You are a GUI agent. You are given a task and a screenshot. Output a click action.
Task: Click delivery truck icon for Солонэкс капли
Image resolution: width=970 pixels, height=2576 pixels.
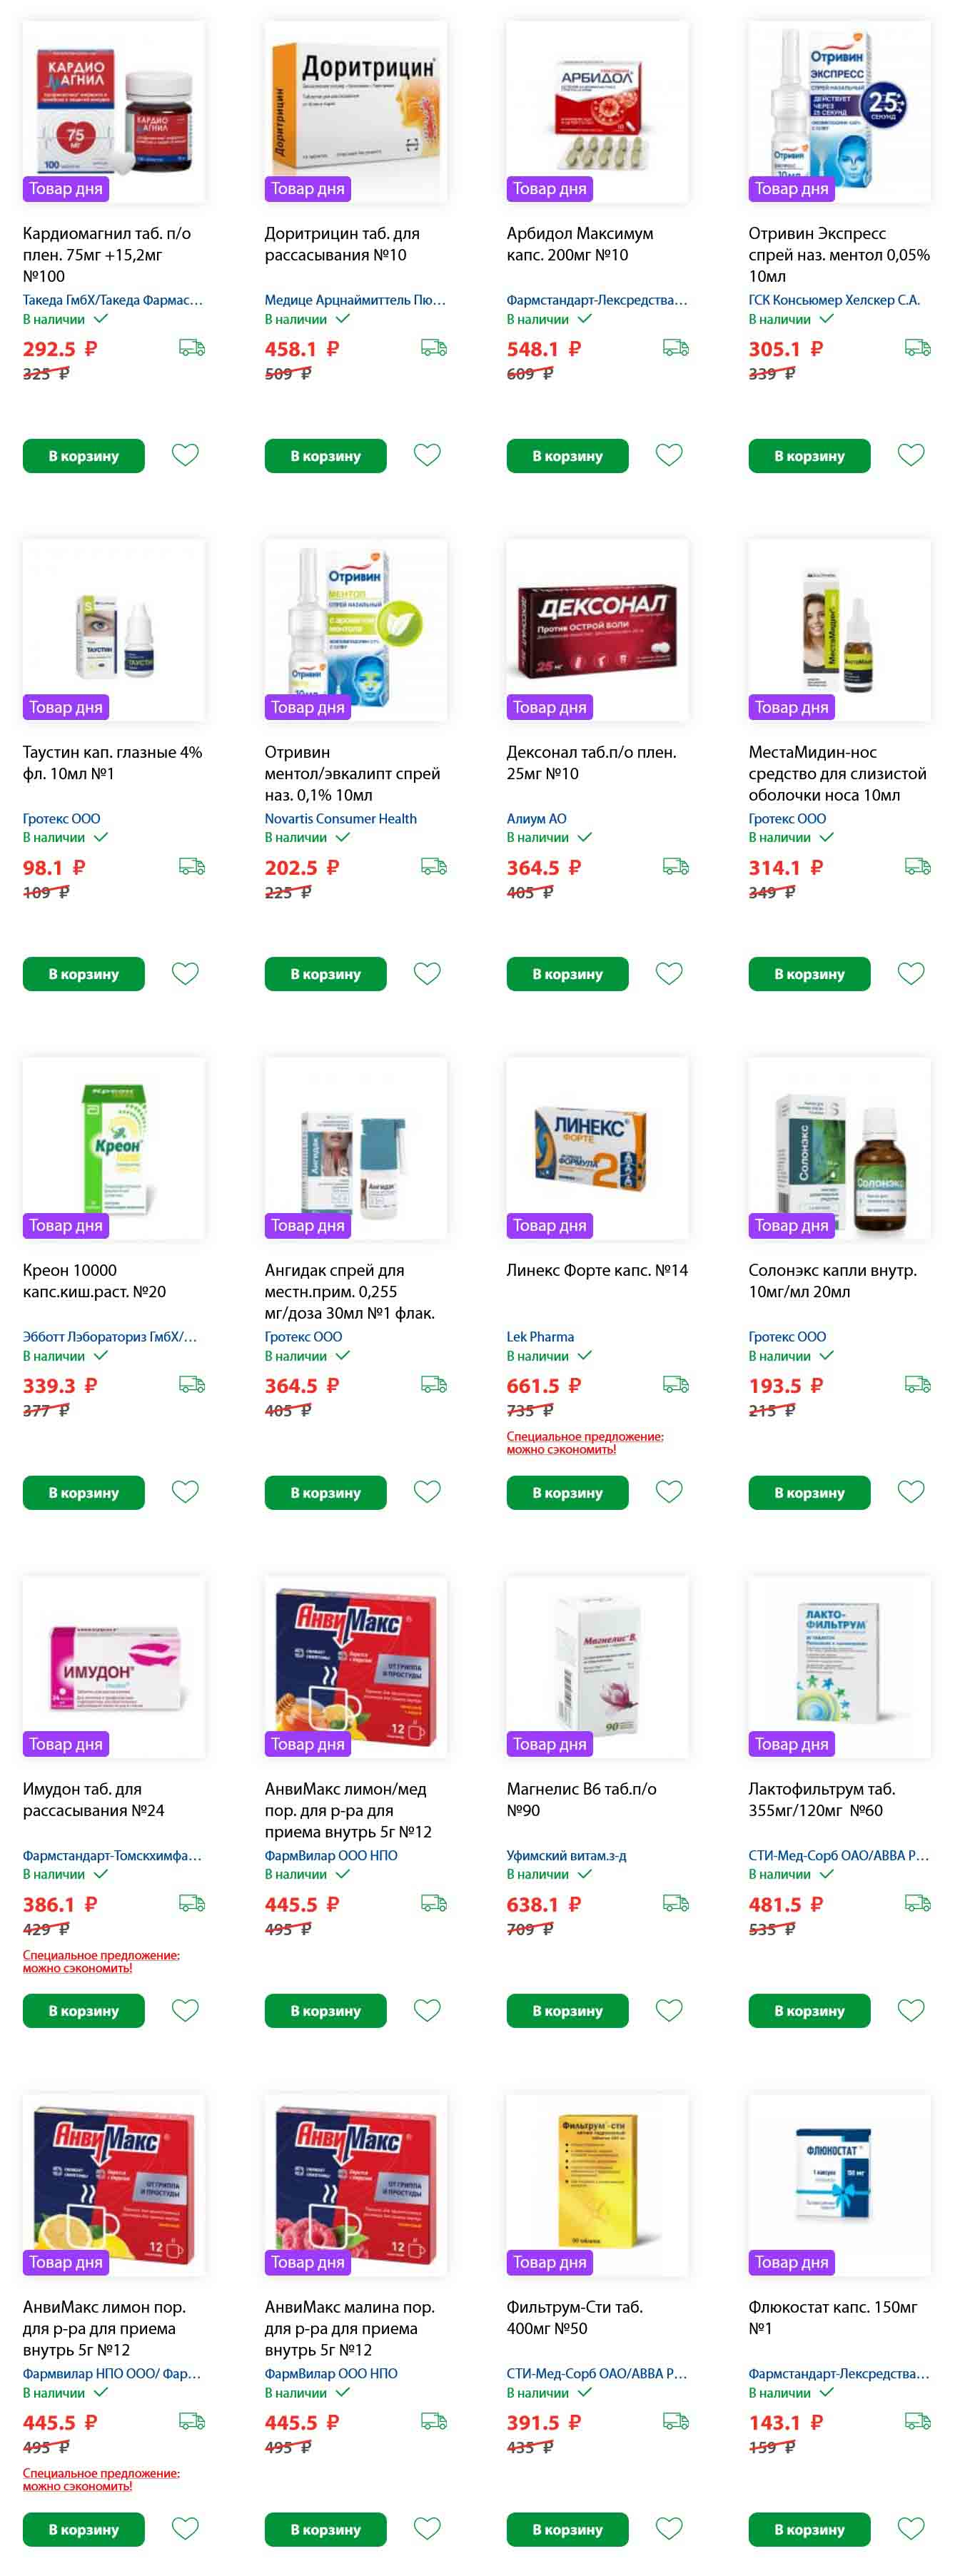tap(918, 1385)
